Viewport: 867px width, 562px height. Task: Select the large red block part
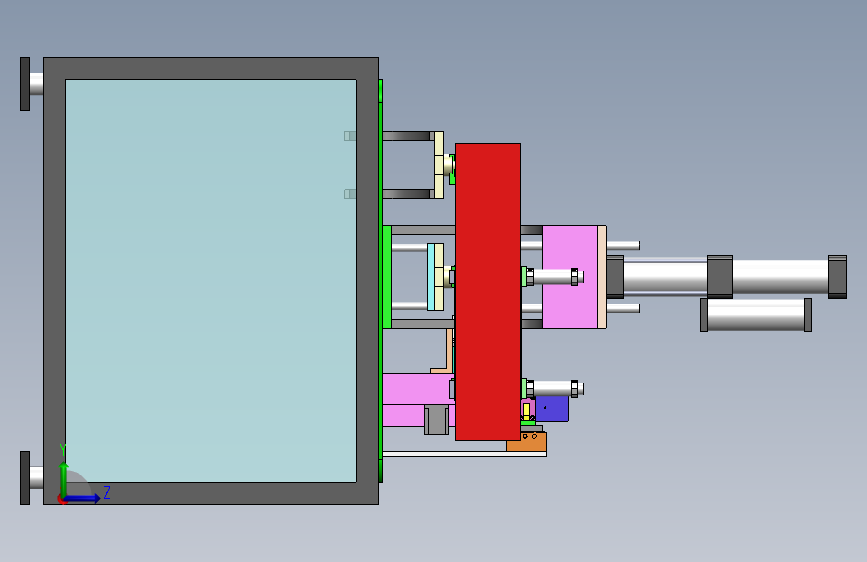488,292
